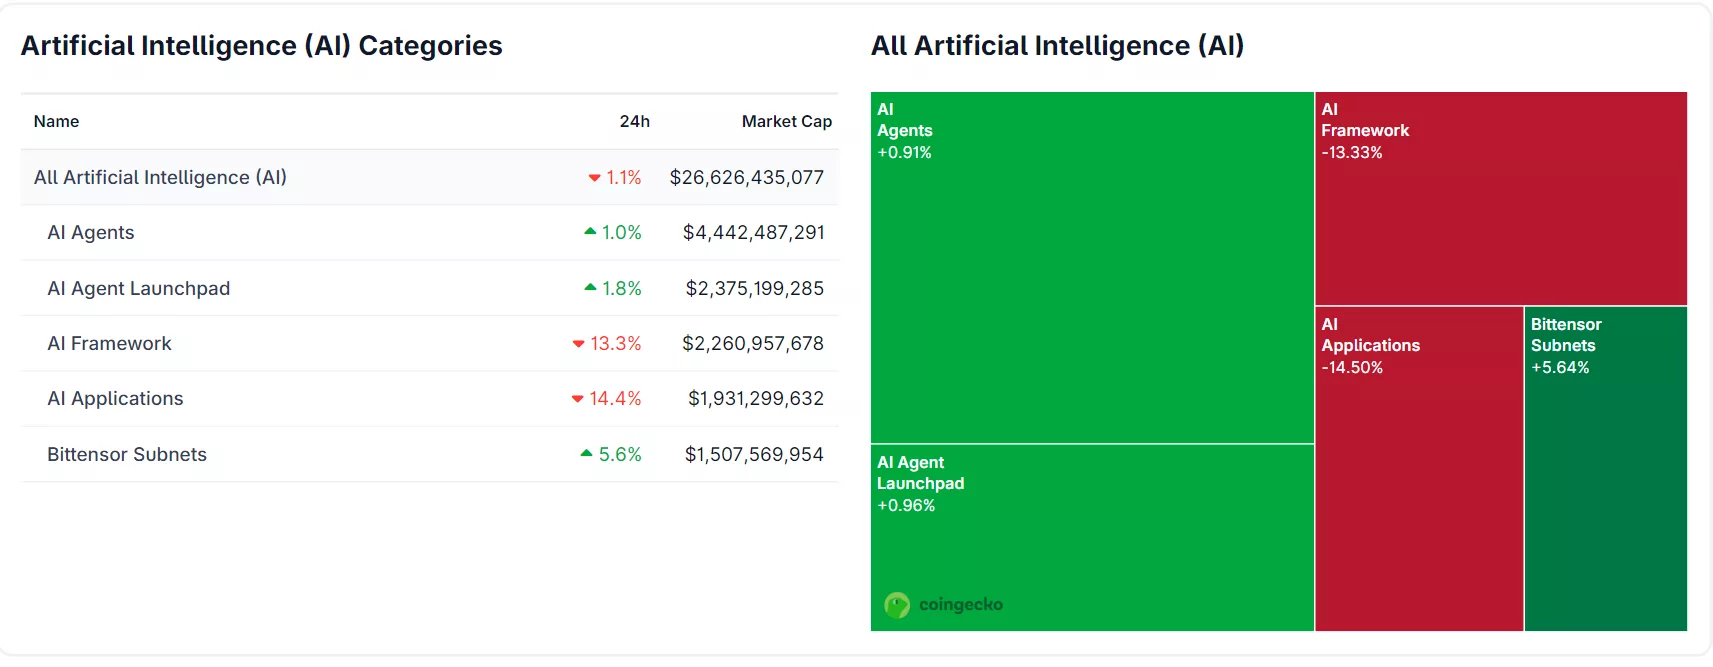The width and height of the screenshot is (1713, 667).
Task: Click the green up arrow beside Bittensor Subnets
Action: 585,454
